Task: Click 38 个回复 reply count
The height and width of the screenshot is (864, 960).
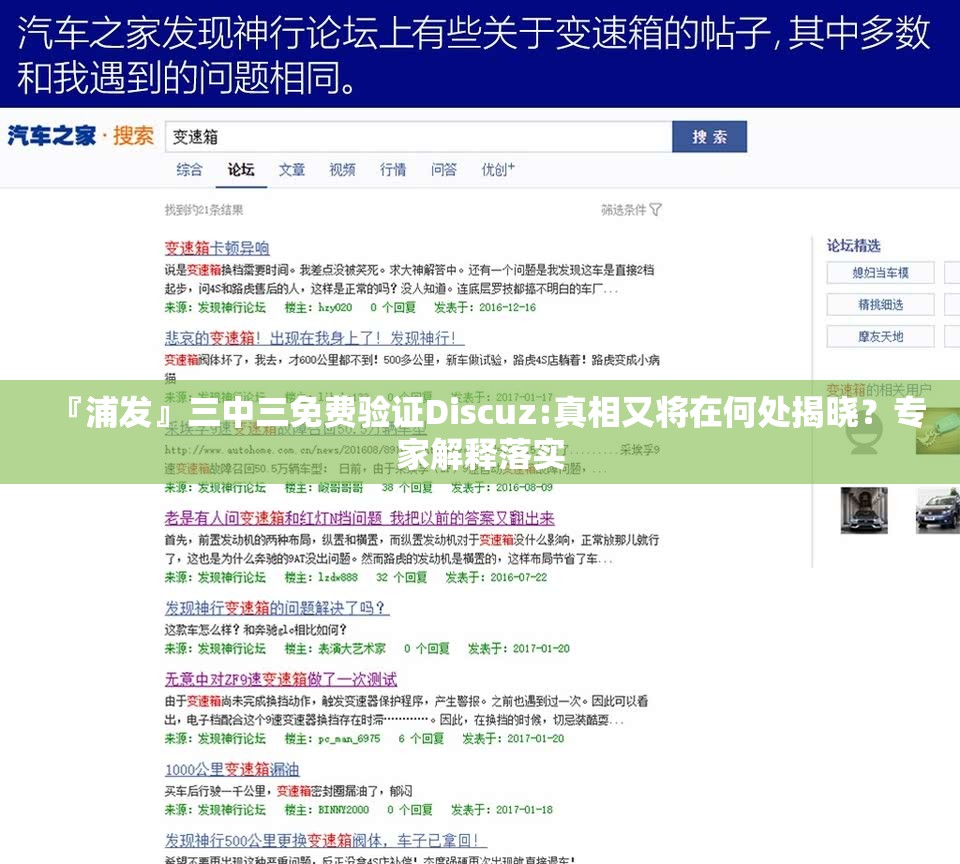Action: (407, 487)
